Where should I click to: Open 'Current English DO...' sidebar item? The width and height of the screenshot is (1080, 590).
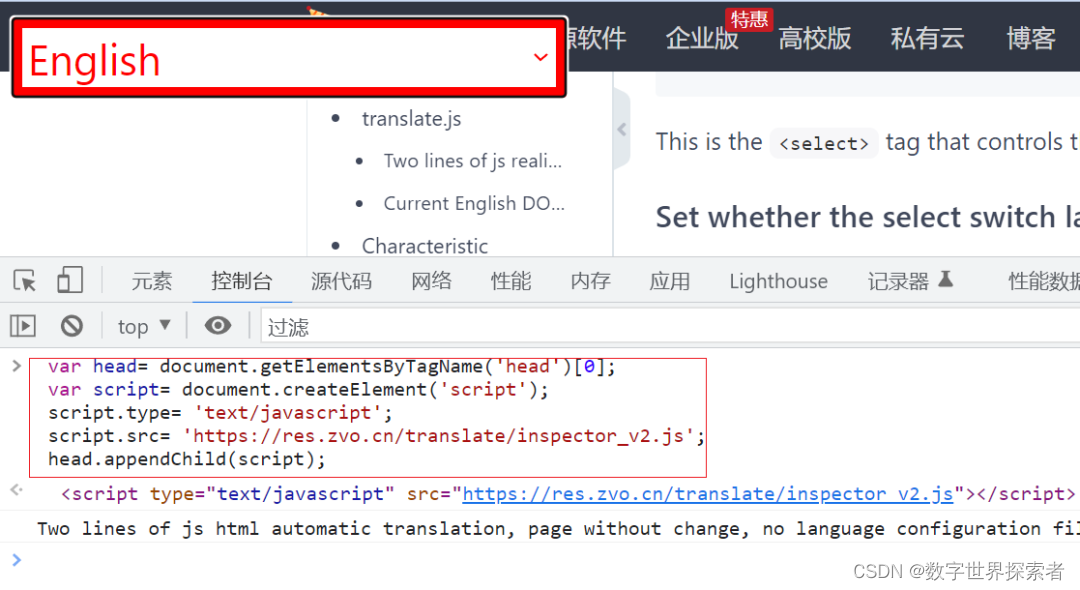[x=474, y=204]
